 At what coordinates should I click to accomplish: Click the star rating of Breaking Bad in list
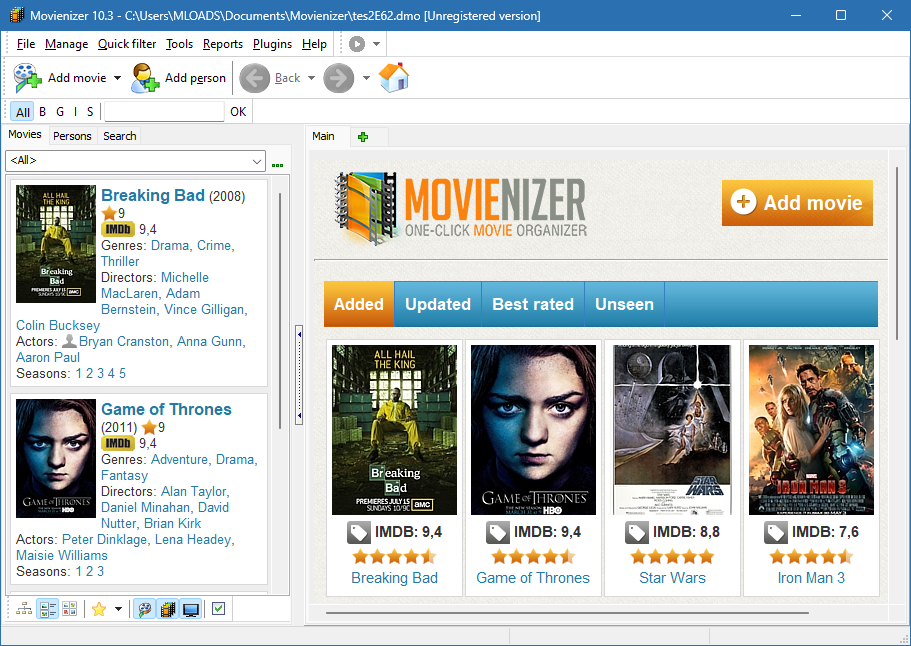click(109, 213)
